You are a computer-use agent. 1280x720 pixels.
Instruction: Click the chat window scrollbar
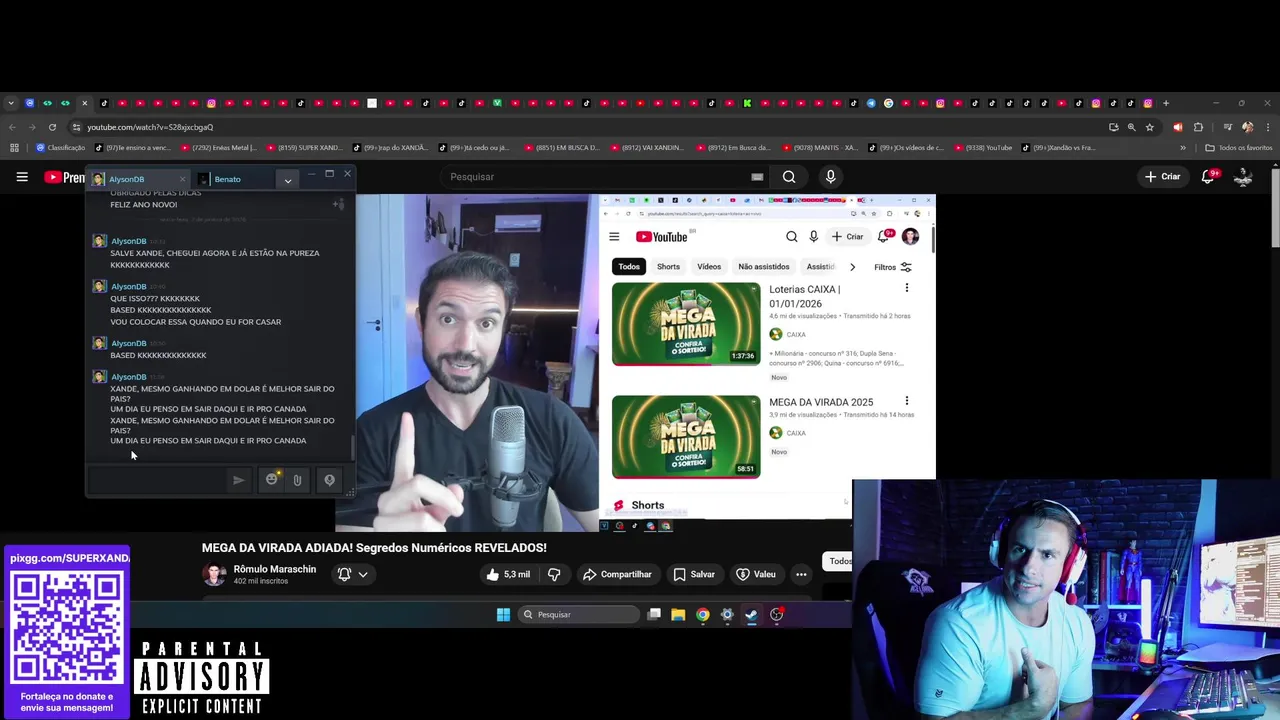tap(351, 446)
